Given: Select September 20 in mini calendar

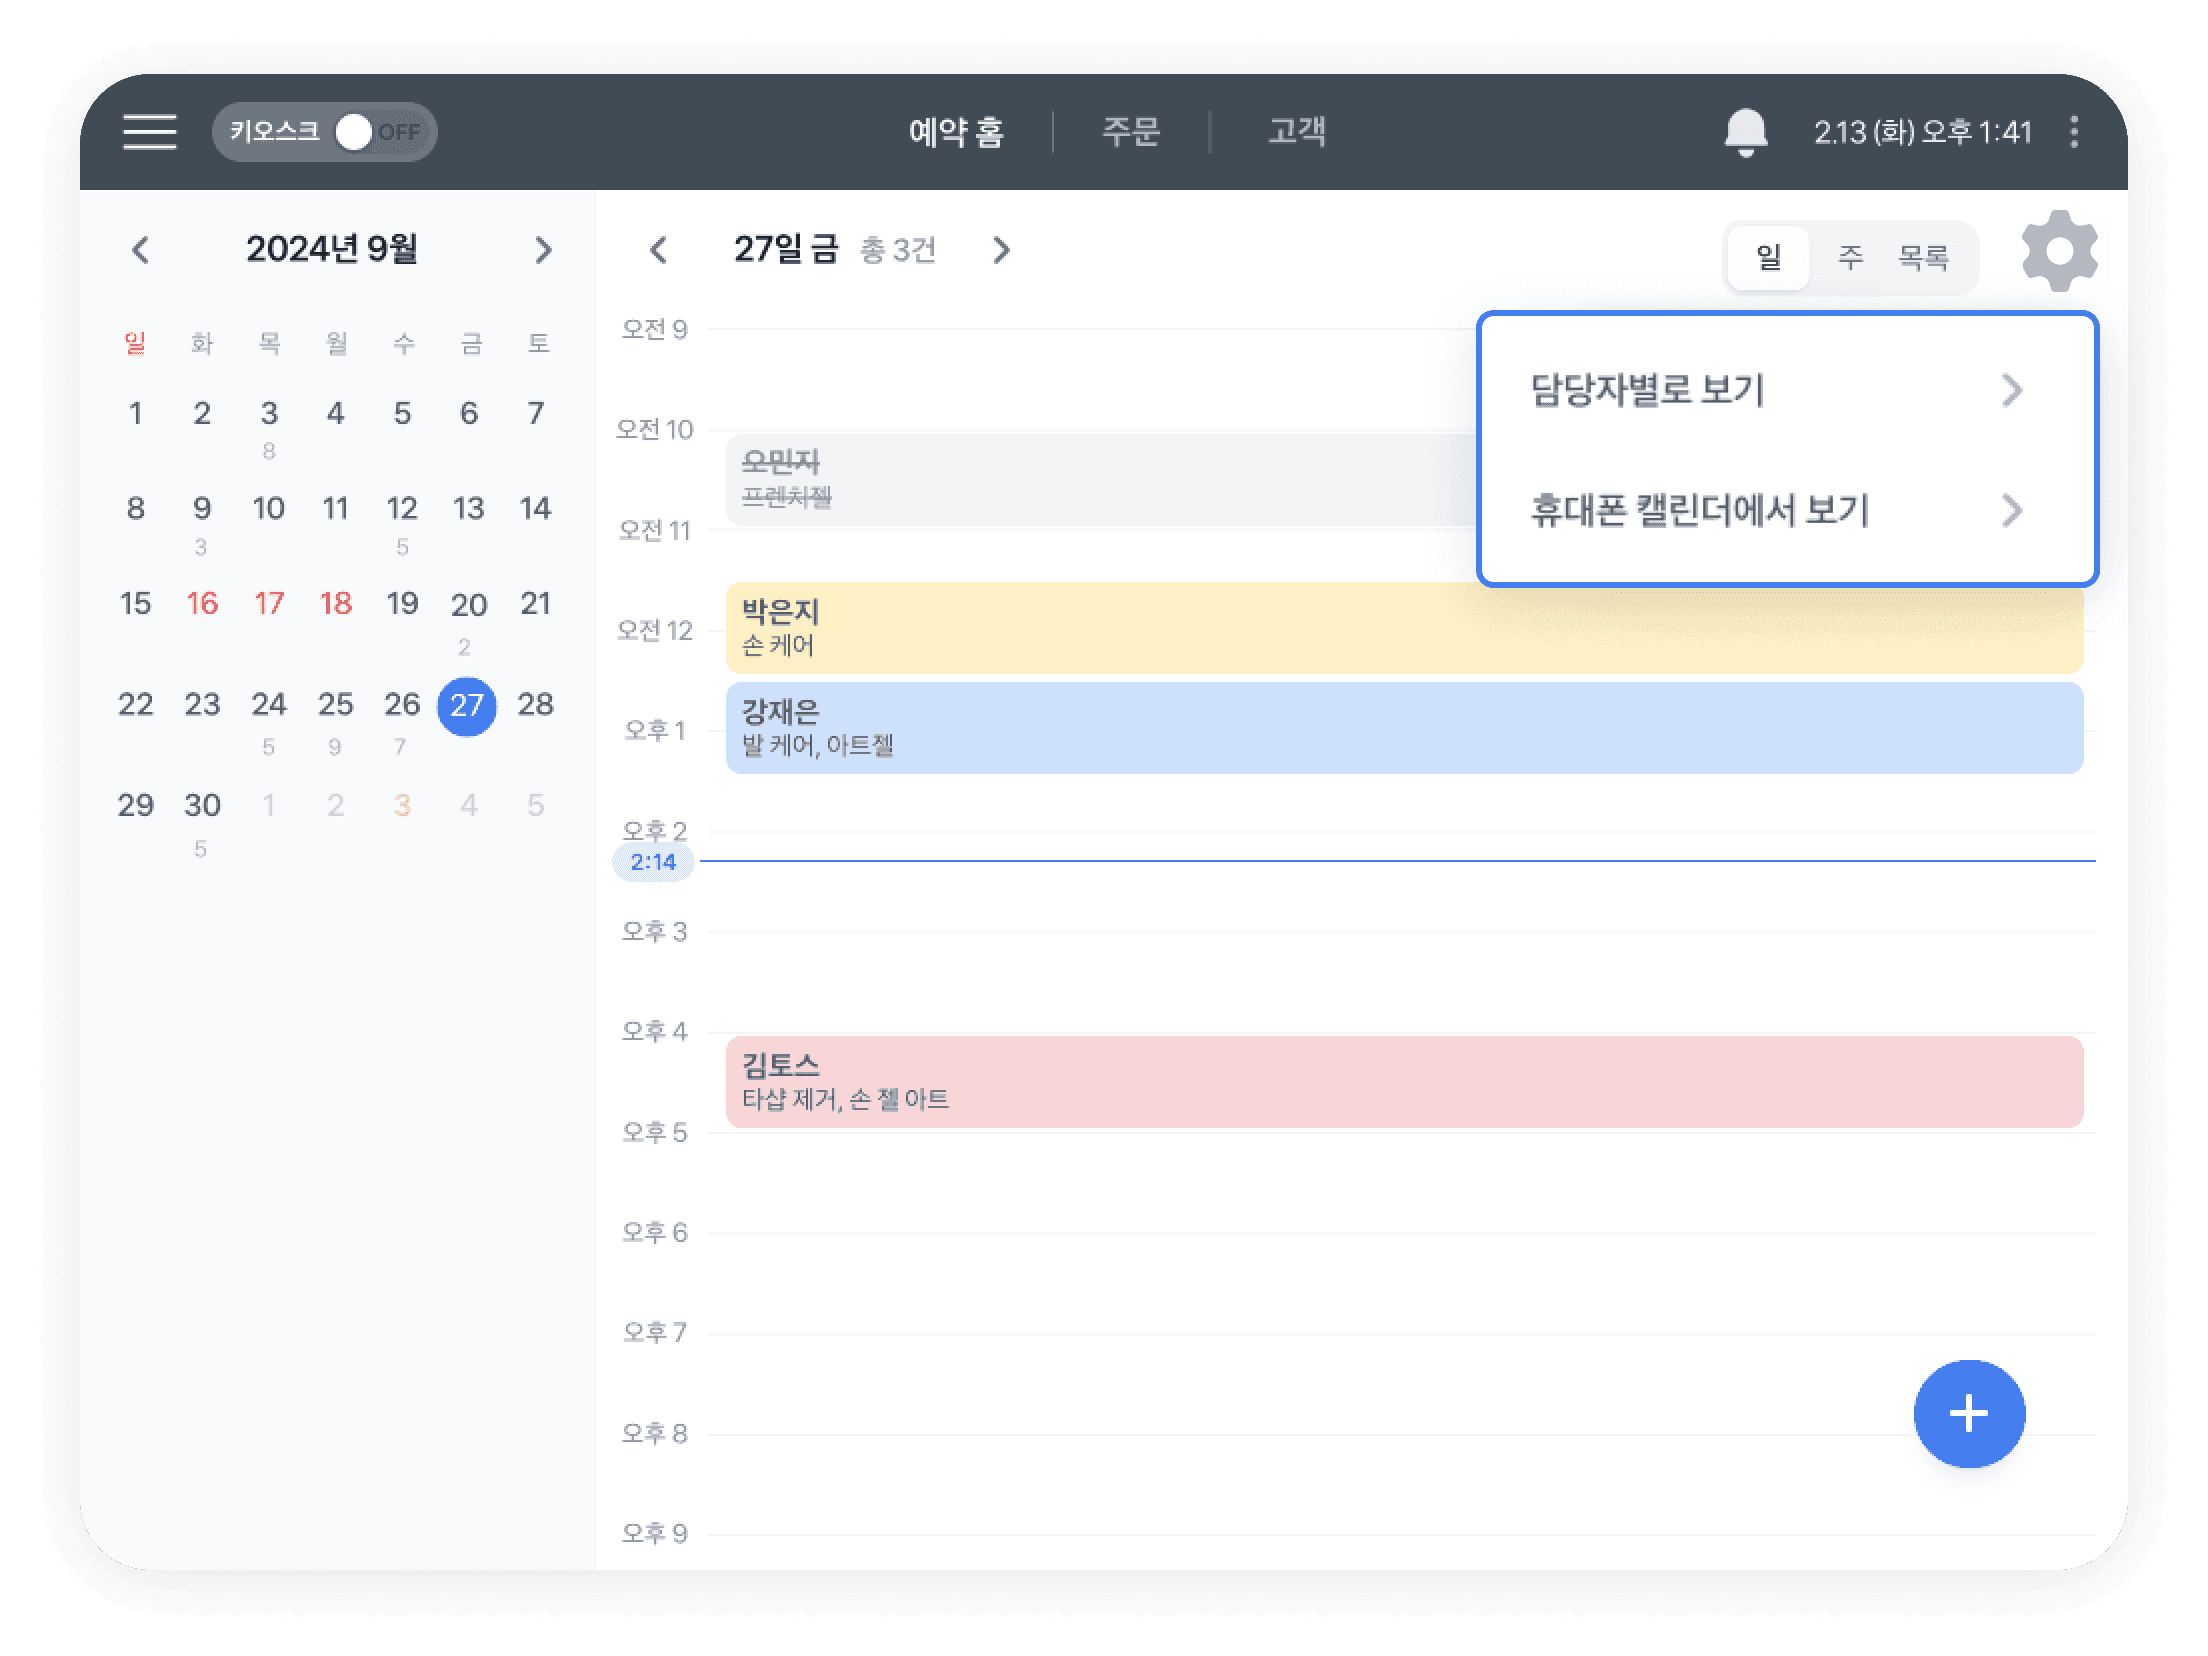Looking at the screenshot, I should pyautogui.click(x=468, y=605).
